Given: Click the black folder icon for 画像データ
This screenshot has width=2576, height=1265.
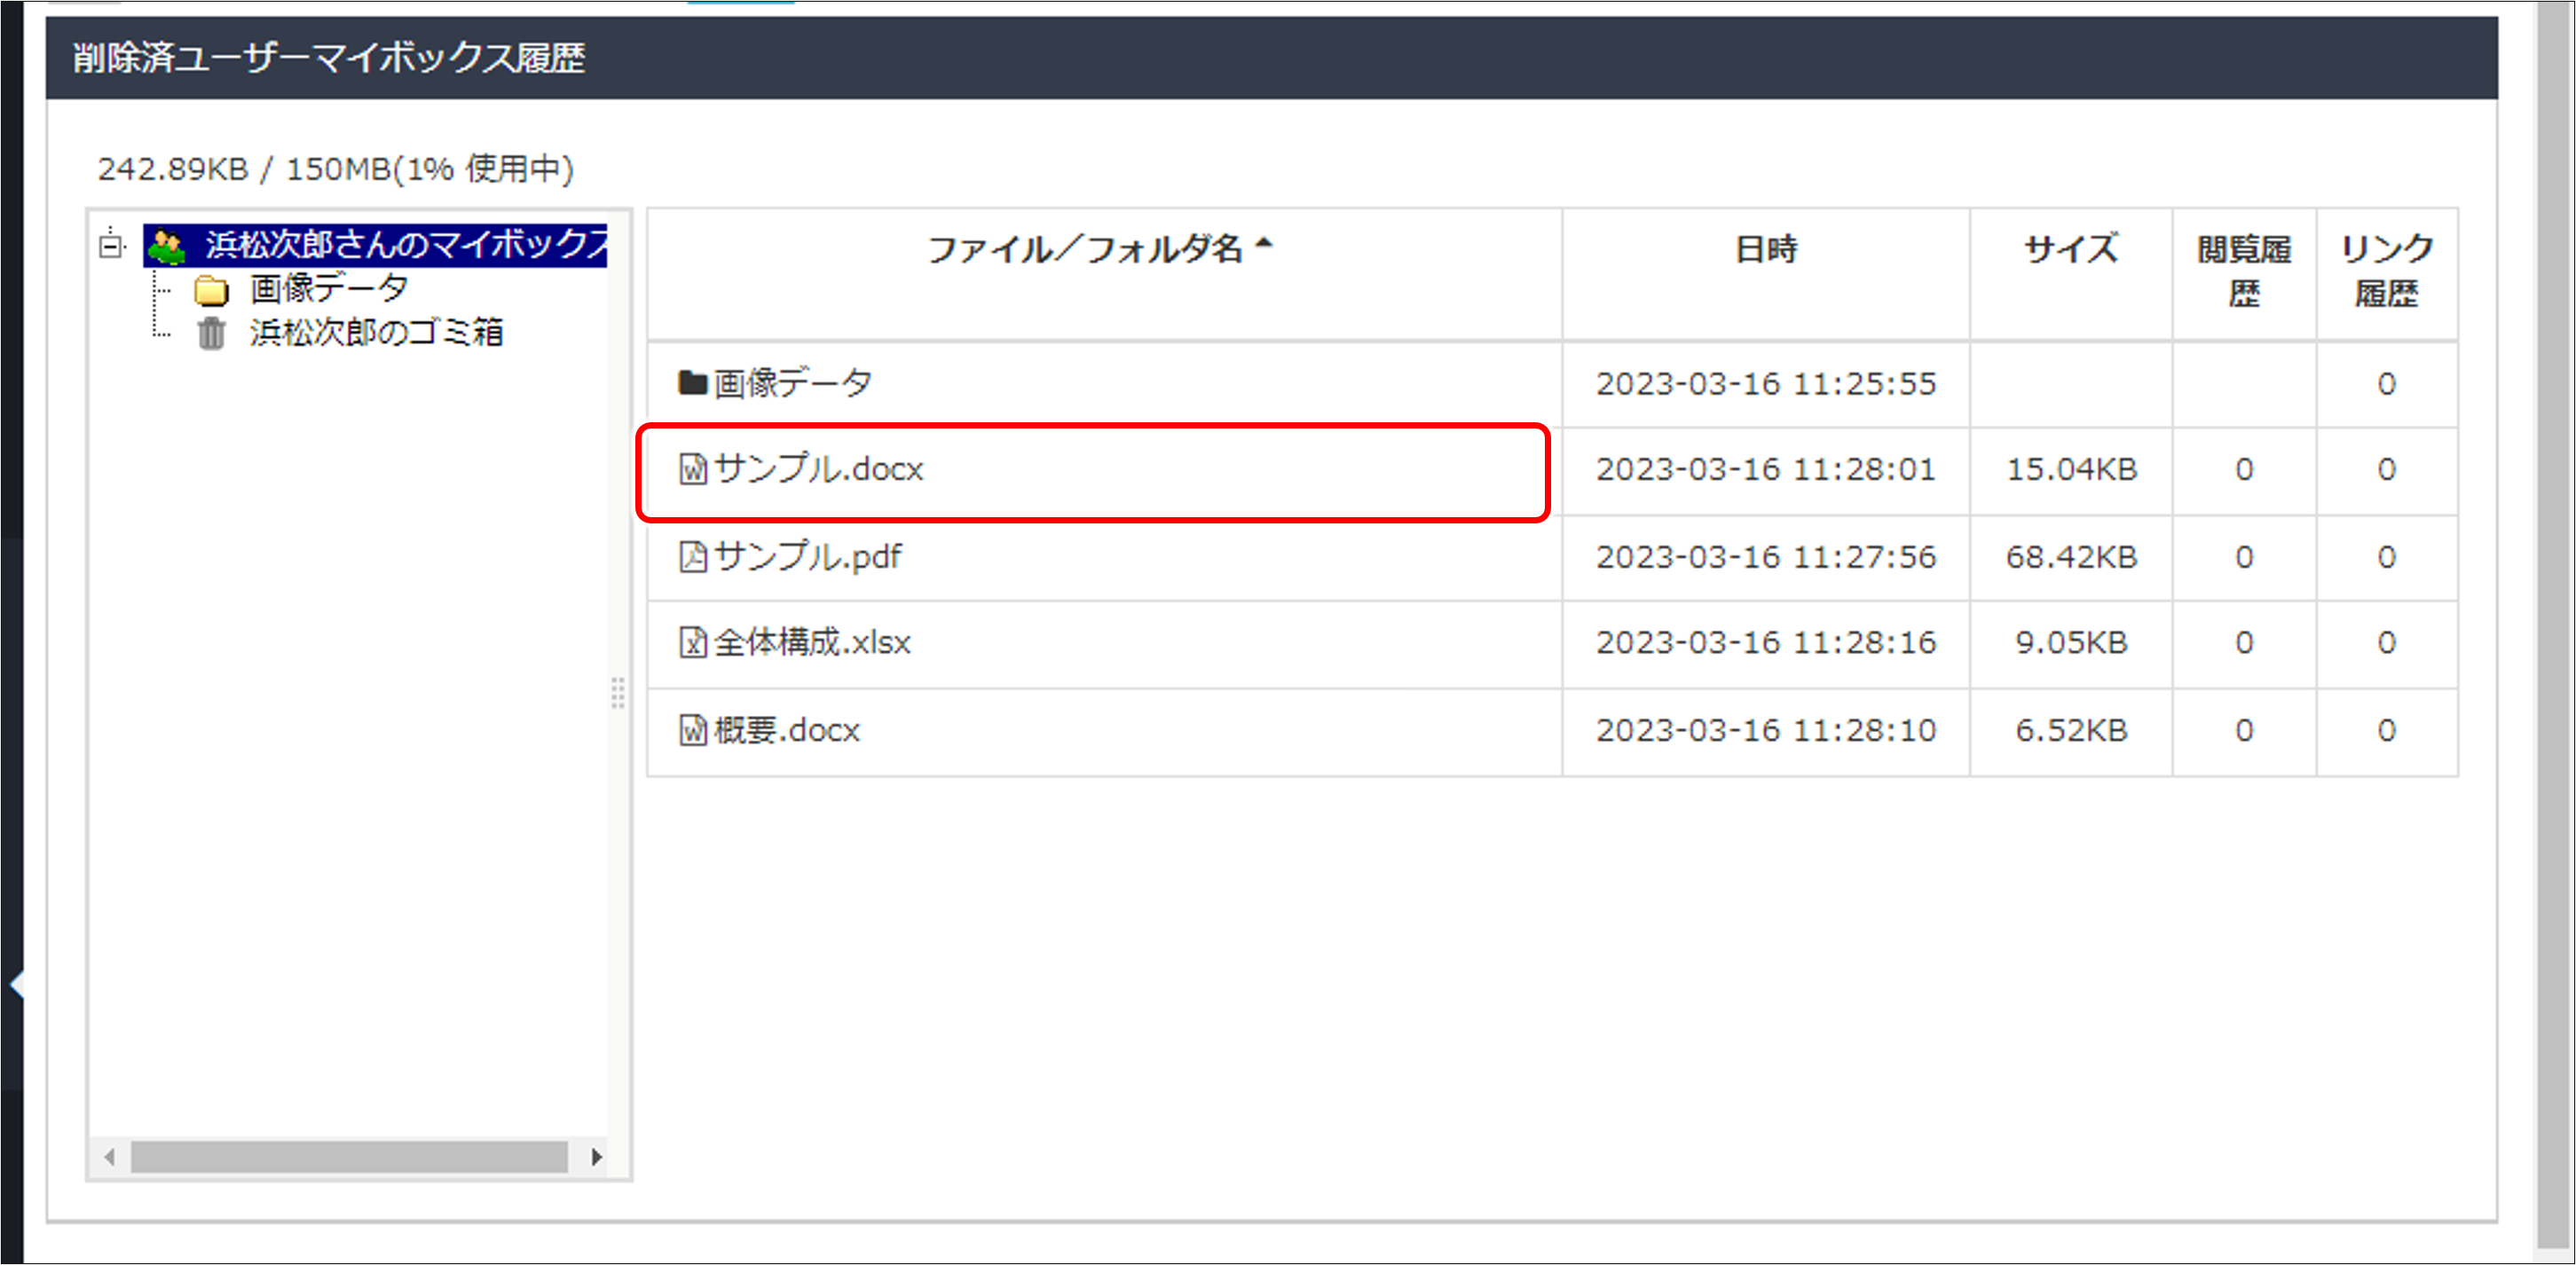Looking at the screenshot, I should tap(692, 382).
